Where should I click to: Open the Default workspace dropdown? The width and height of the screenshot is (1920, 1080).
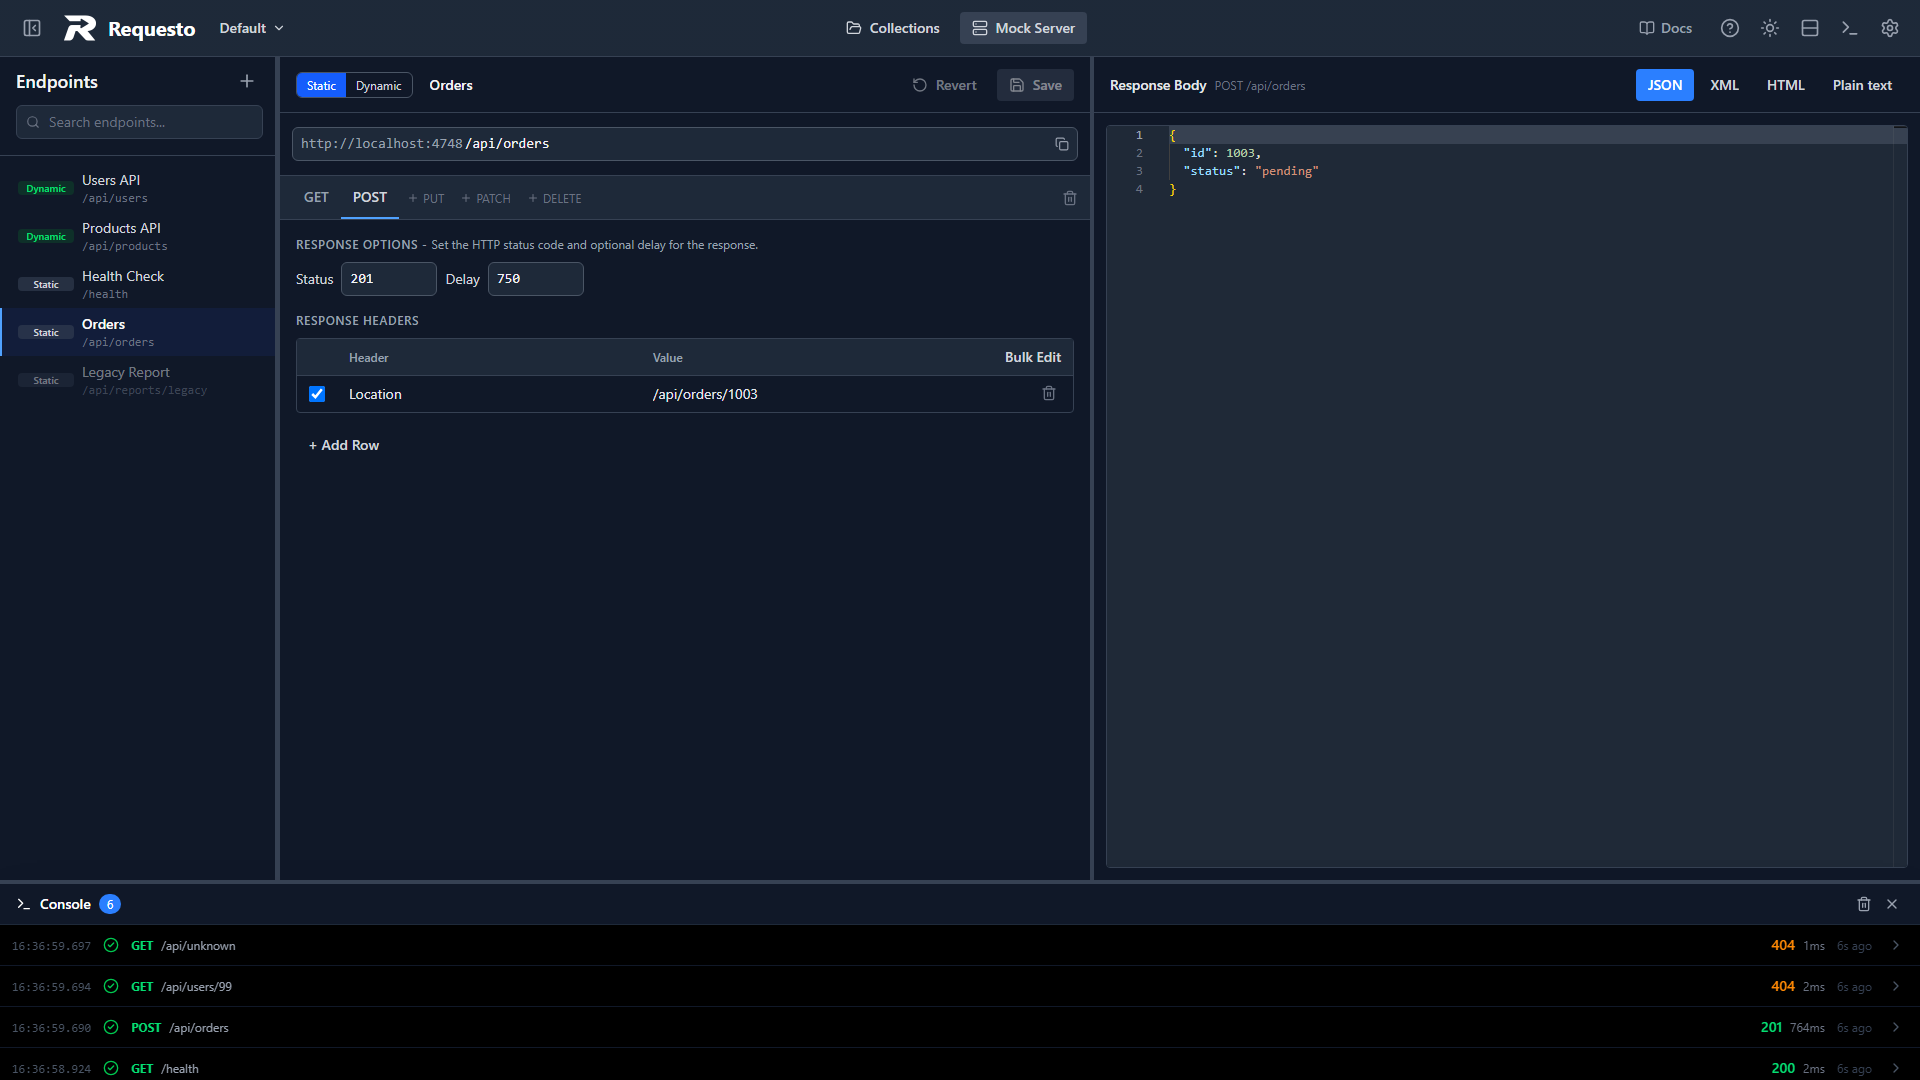click(x=251, y=28)
